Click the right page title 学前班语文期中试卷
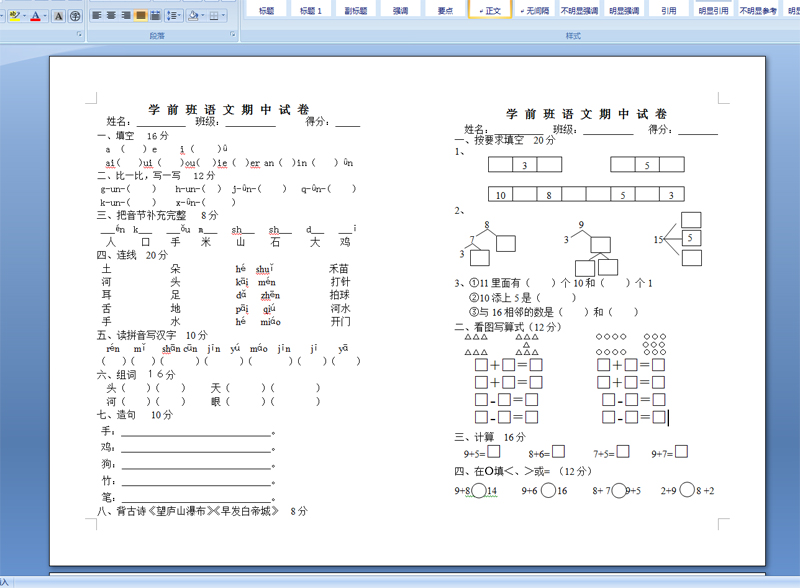 tap(586, 114)
